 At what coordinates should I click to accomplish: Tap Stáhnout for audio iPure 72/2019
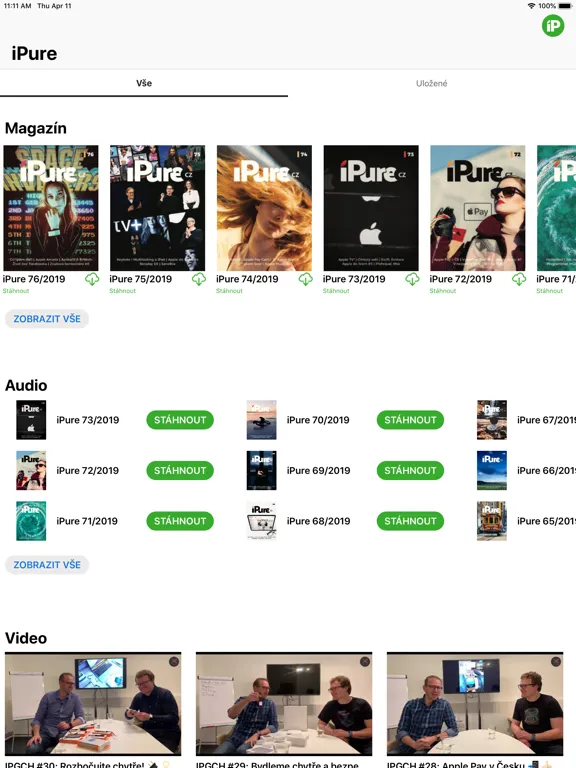(x=180, y=470)
